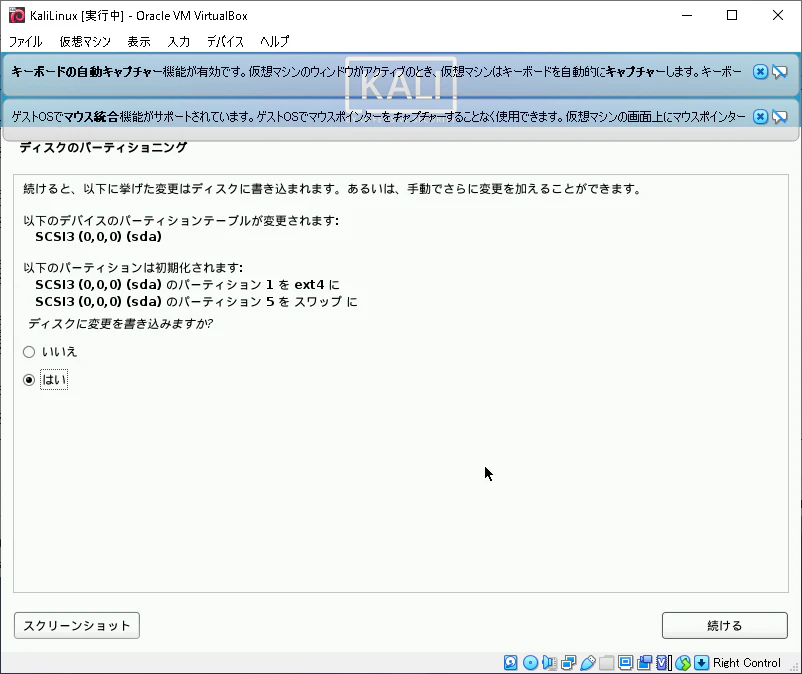Close the VirtualBox window
The image size is (802, 674).
coord(777,15)
